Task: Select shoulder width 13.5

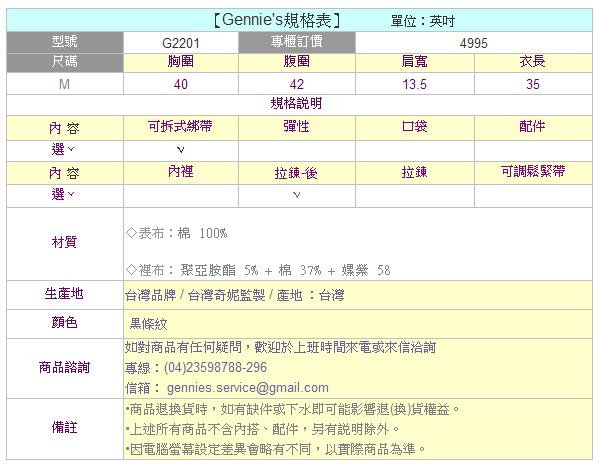Action: (414, 84)
